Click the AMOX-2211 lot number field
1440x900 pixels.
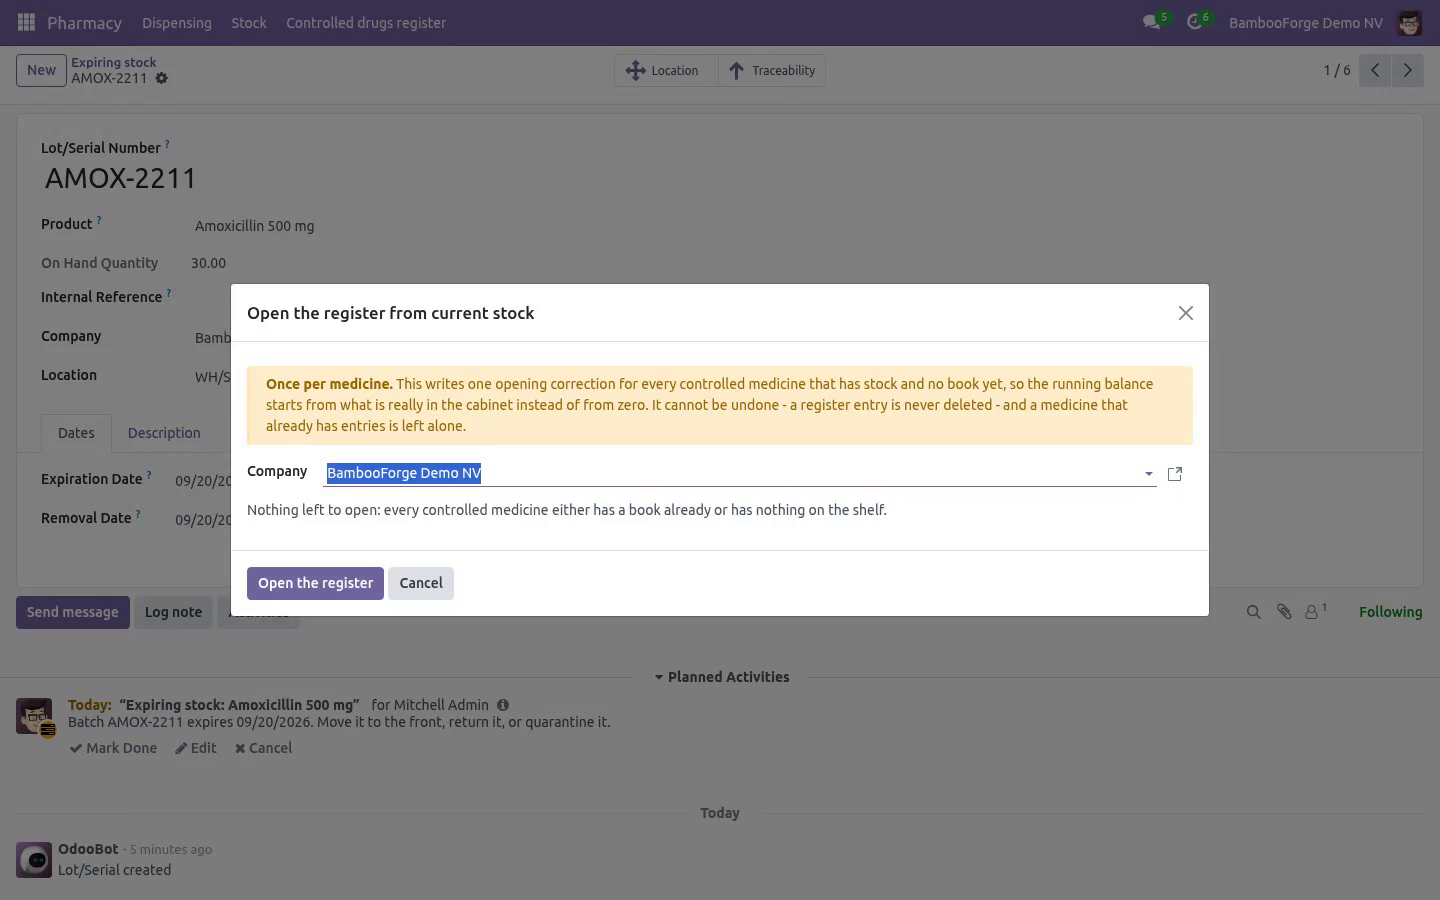[x=120, y=178]
